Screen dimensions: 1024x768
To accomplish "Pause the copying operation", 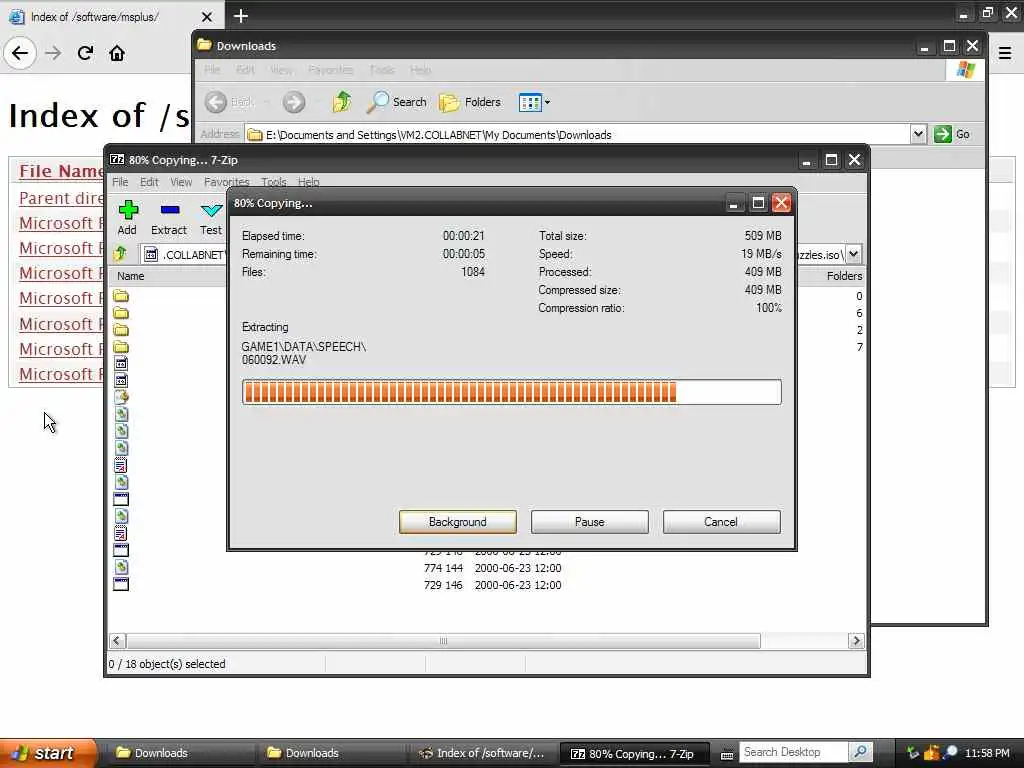I will click(x=590, y=522).
